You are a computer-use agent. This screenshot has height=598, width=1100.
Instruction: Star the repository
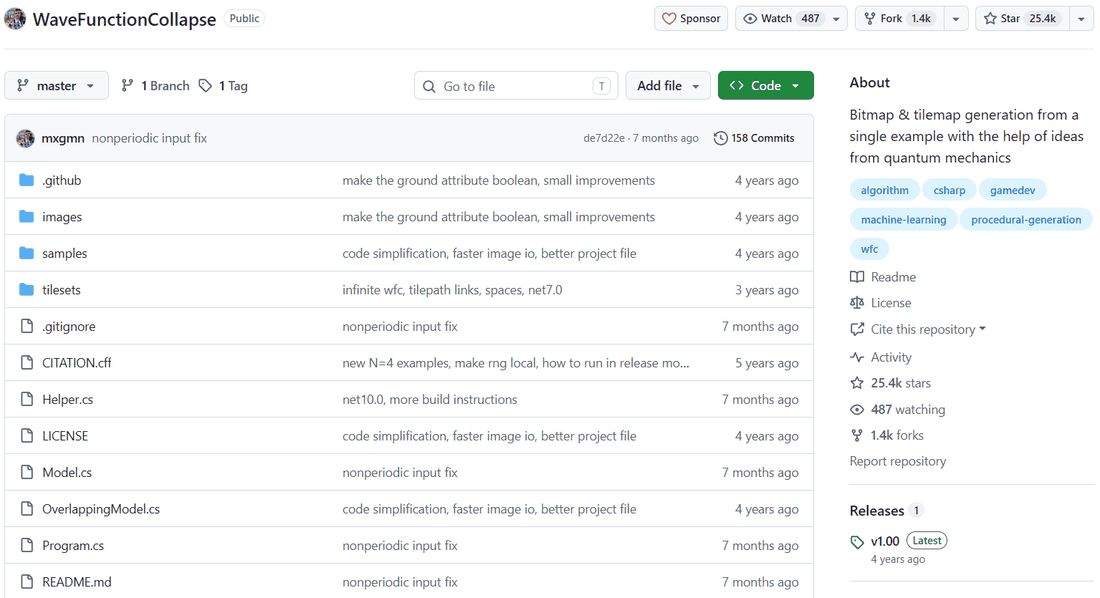click(x=1021, y=18)
